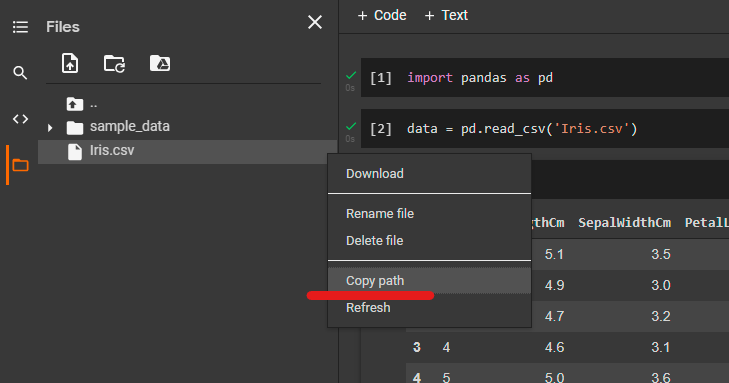
Task: Click the 5.1 value in the table
Action: (554, 254)
